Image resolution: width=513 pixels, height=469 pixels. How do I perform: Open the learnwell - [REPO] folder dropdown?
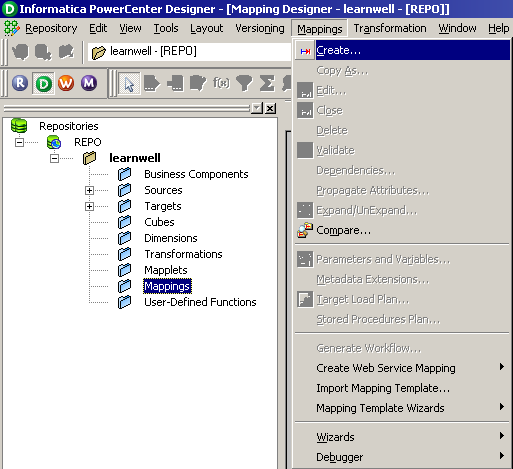pyautogui.click(x=189, y=52)
